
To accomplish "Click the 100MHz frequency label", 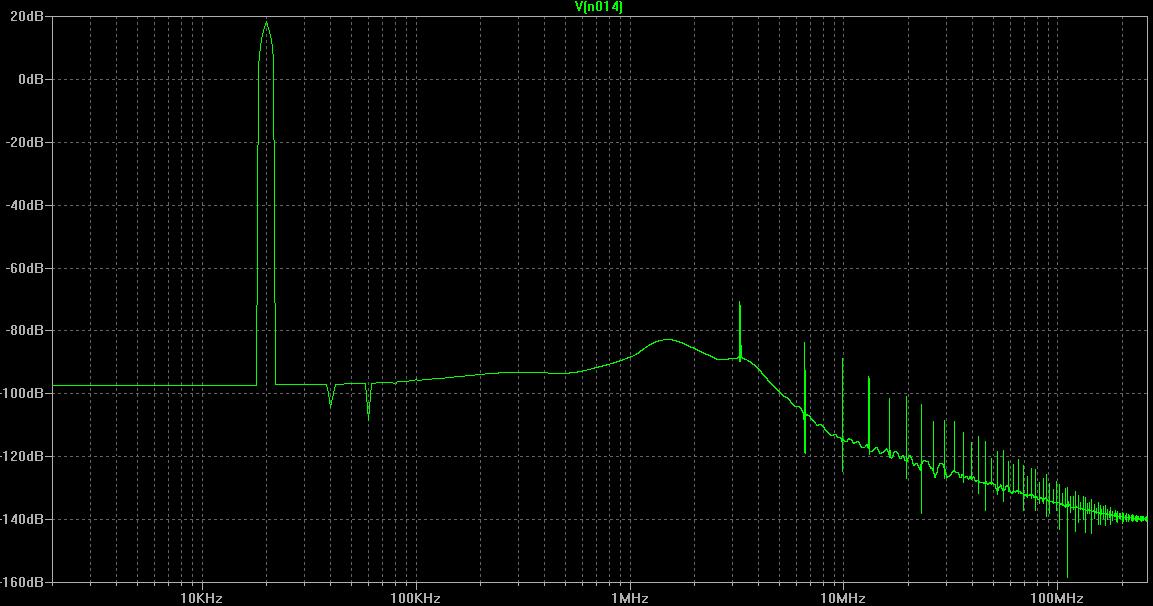I will click(x=1057, y=598).
